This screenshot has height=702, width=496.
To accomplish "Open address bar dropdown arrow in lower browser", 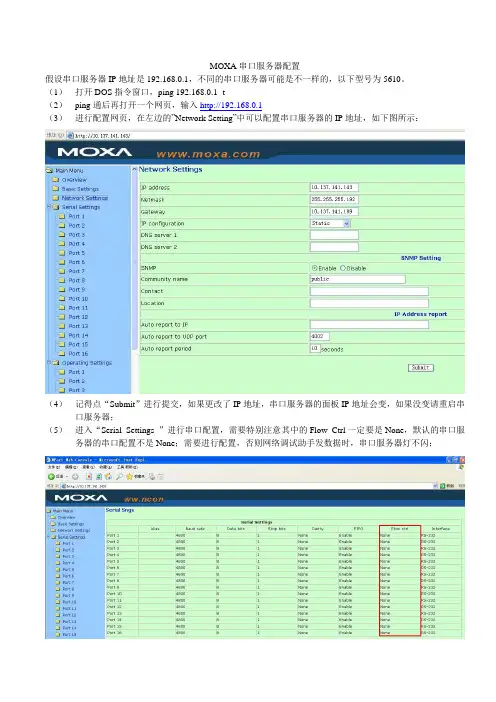I will 435,486.
